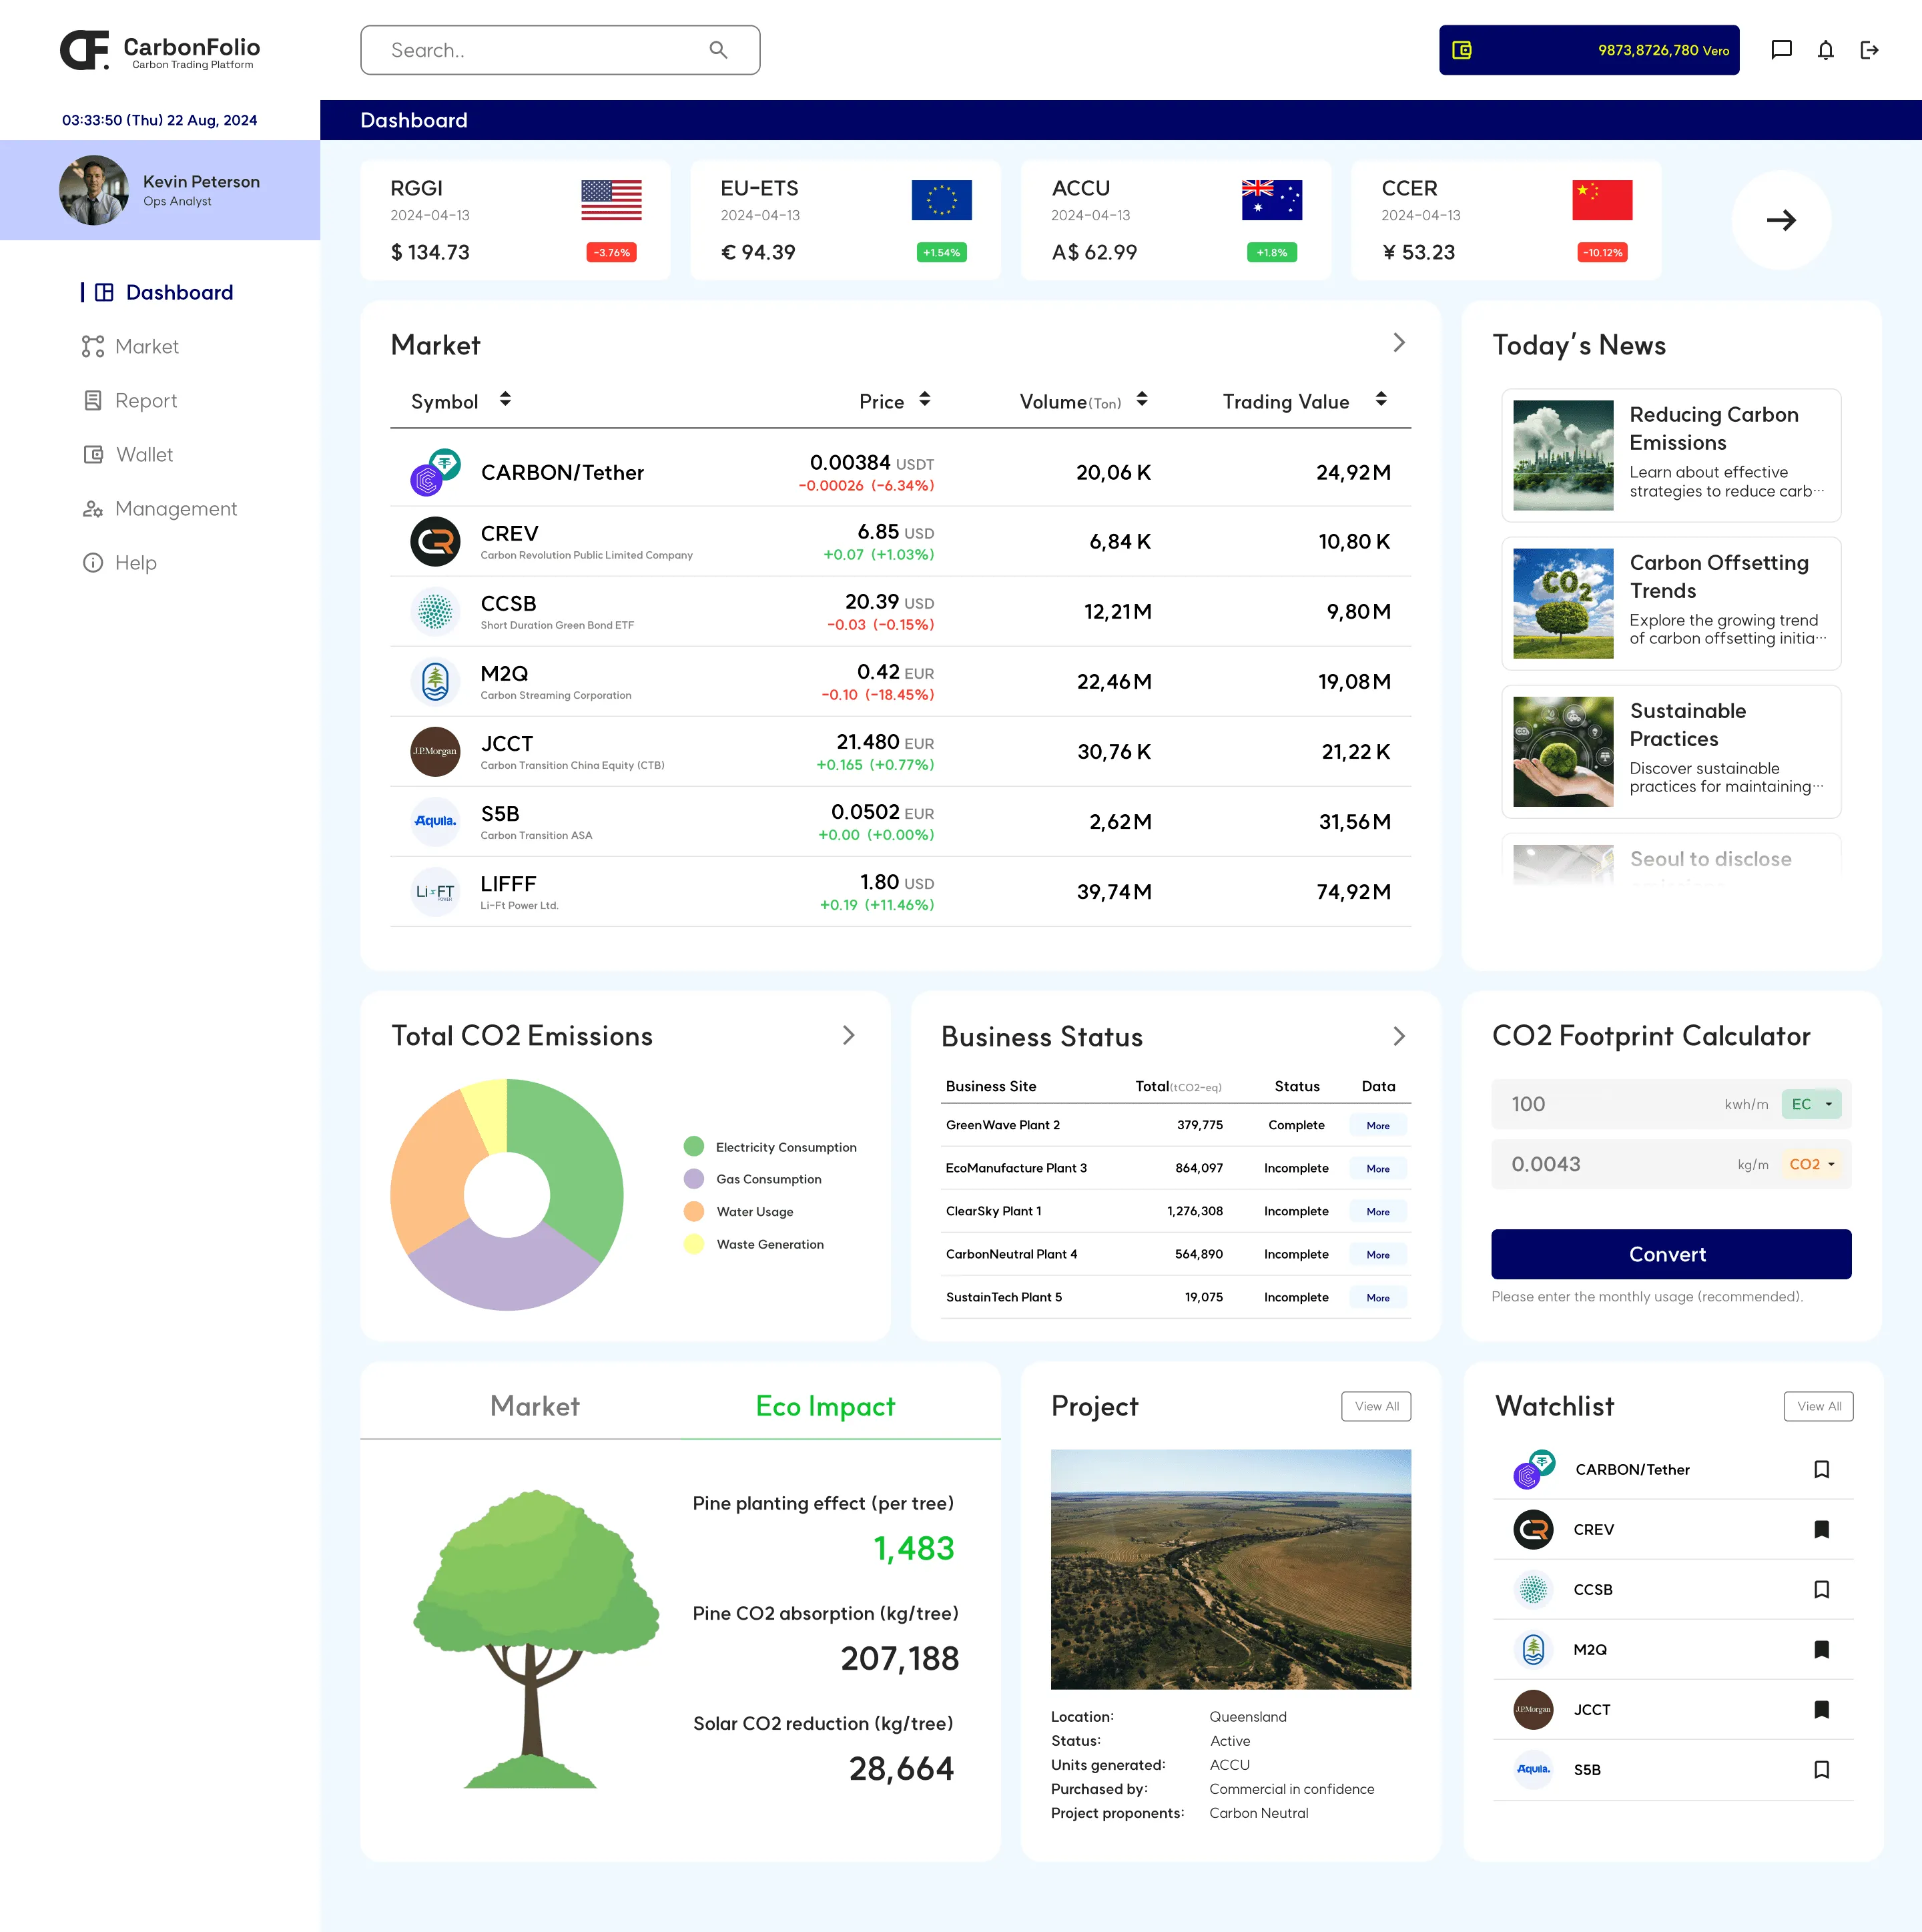Toggle bookmark for CARBON/Tether in Watchlist
The height and width of the screenshot is (1932, 1922).
pyautogui.click(x=1821, y=1469)
